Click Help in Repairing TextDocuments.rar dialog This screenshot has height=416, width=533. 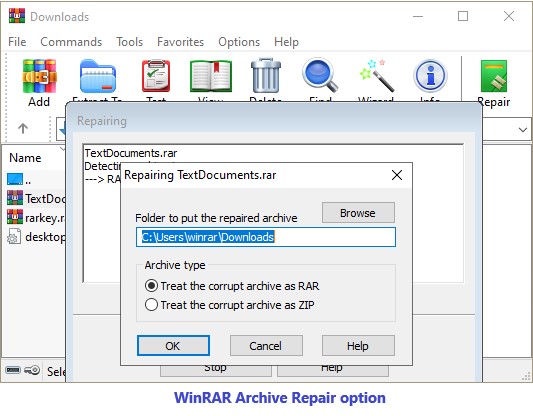[358, 346]
